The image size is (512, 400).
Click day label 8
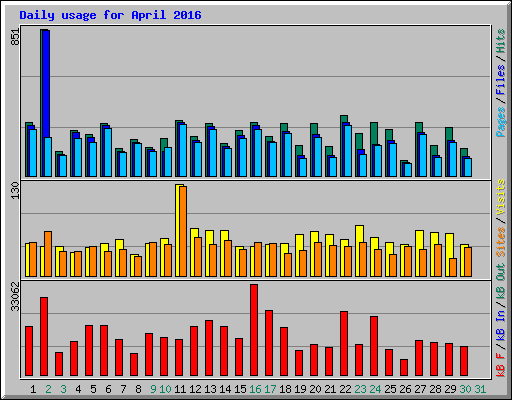(x=138, y=389)
